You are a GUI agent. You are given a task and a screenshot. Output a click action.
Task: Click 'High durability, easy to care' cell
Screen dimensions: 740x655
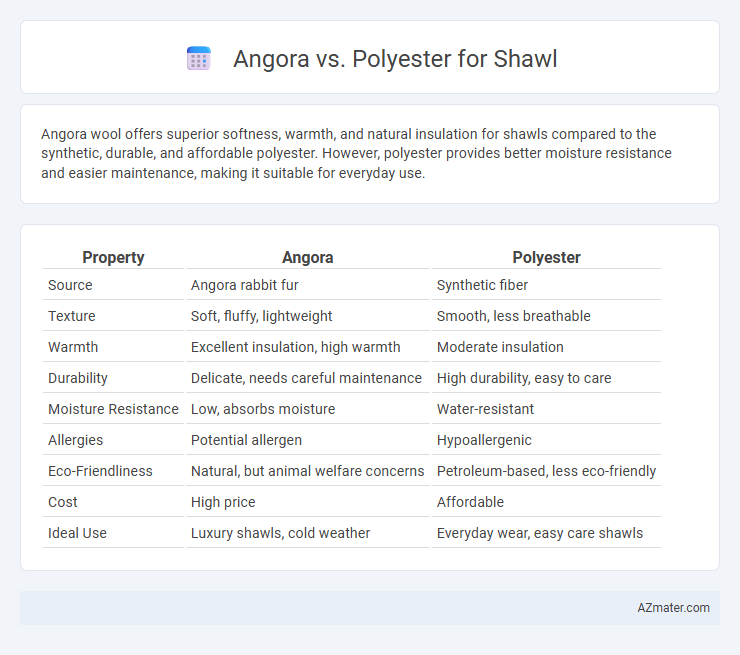[x=524, y=378]
